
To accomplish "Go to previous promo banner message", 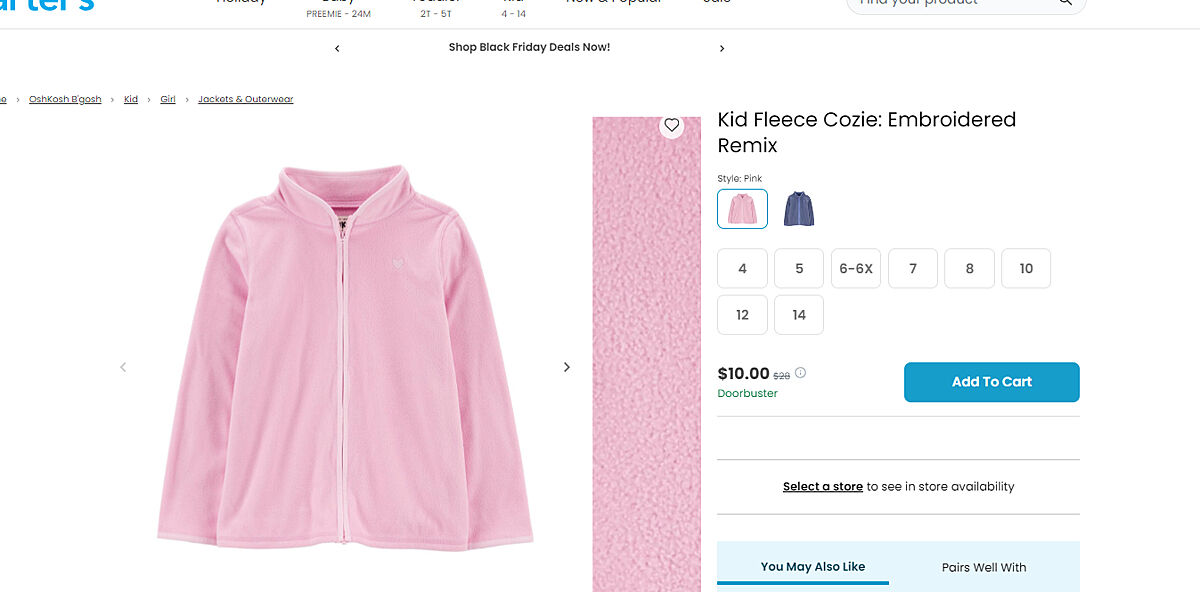I will [337, 48].
